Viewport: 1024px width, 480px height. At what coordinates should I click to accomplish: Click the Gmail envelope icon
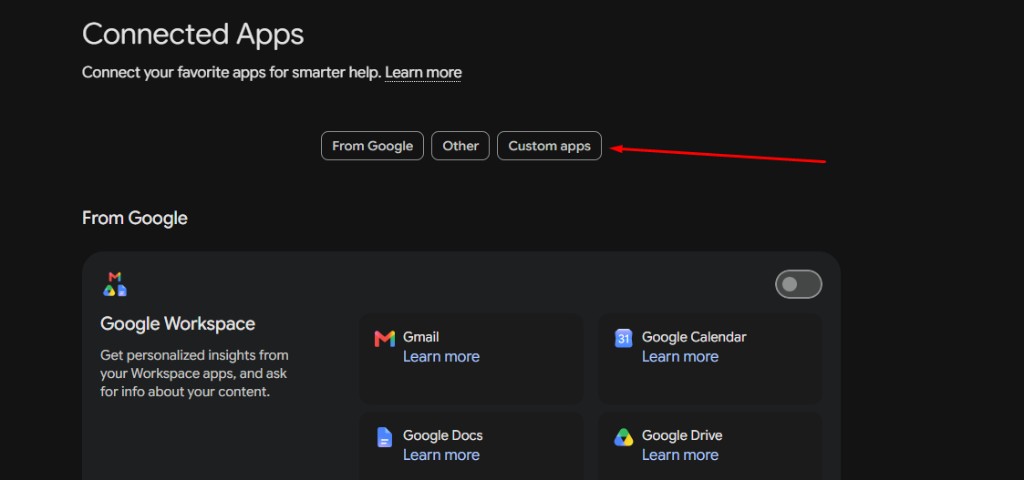(x=385, y=338)
